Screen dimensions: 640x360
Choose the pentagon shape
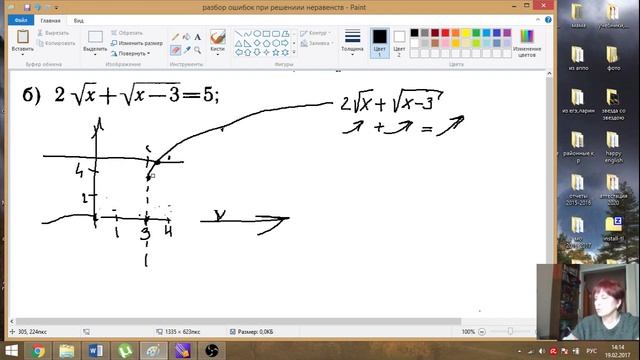(x=267, y=43)
